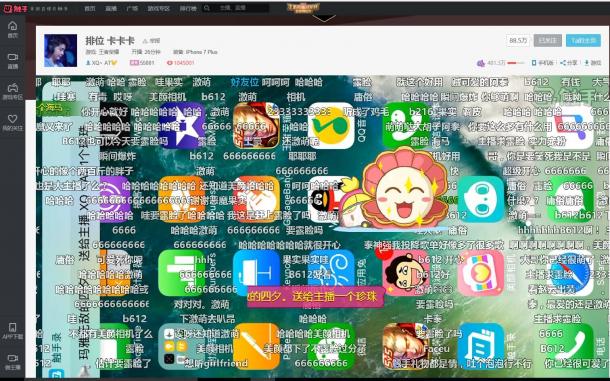Click the red progress bar beside the purple gift

[x=516, y=63]
